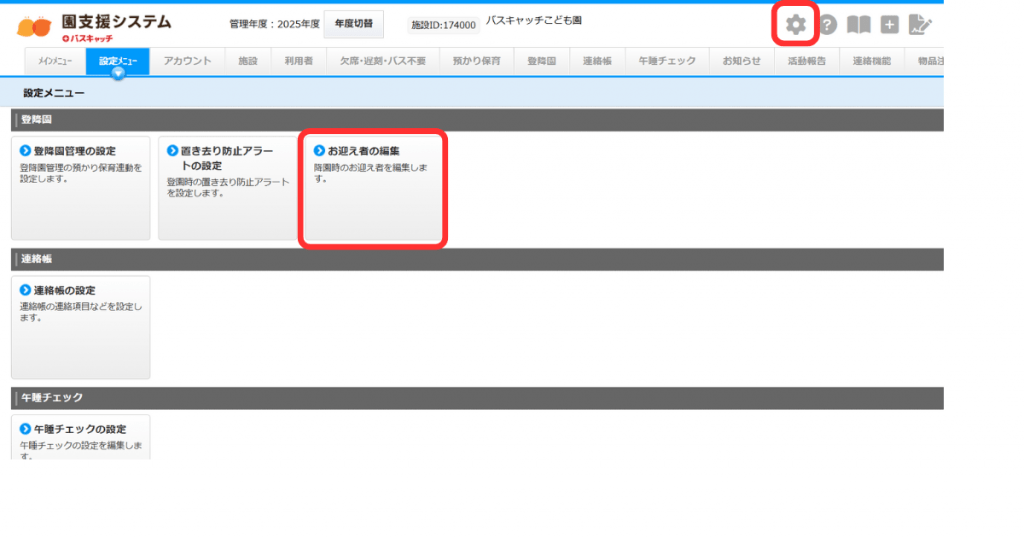
Task: Click the 年度切替 button
Action: [353, 23]
